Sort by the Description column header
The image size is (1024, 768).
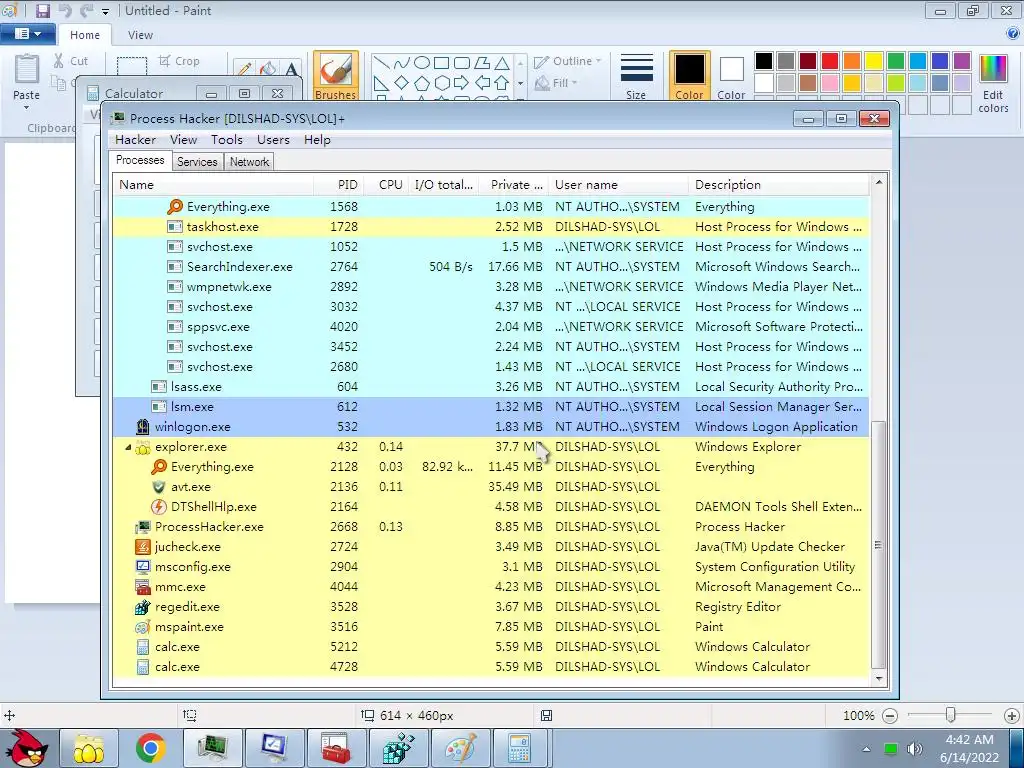pyautogui.click(x=778, y=185)
